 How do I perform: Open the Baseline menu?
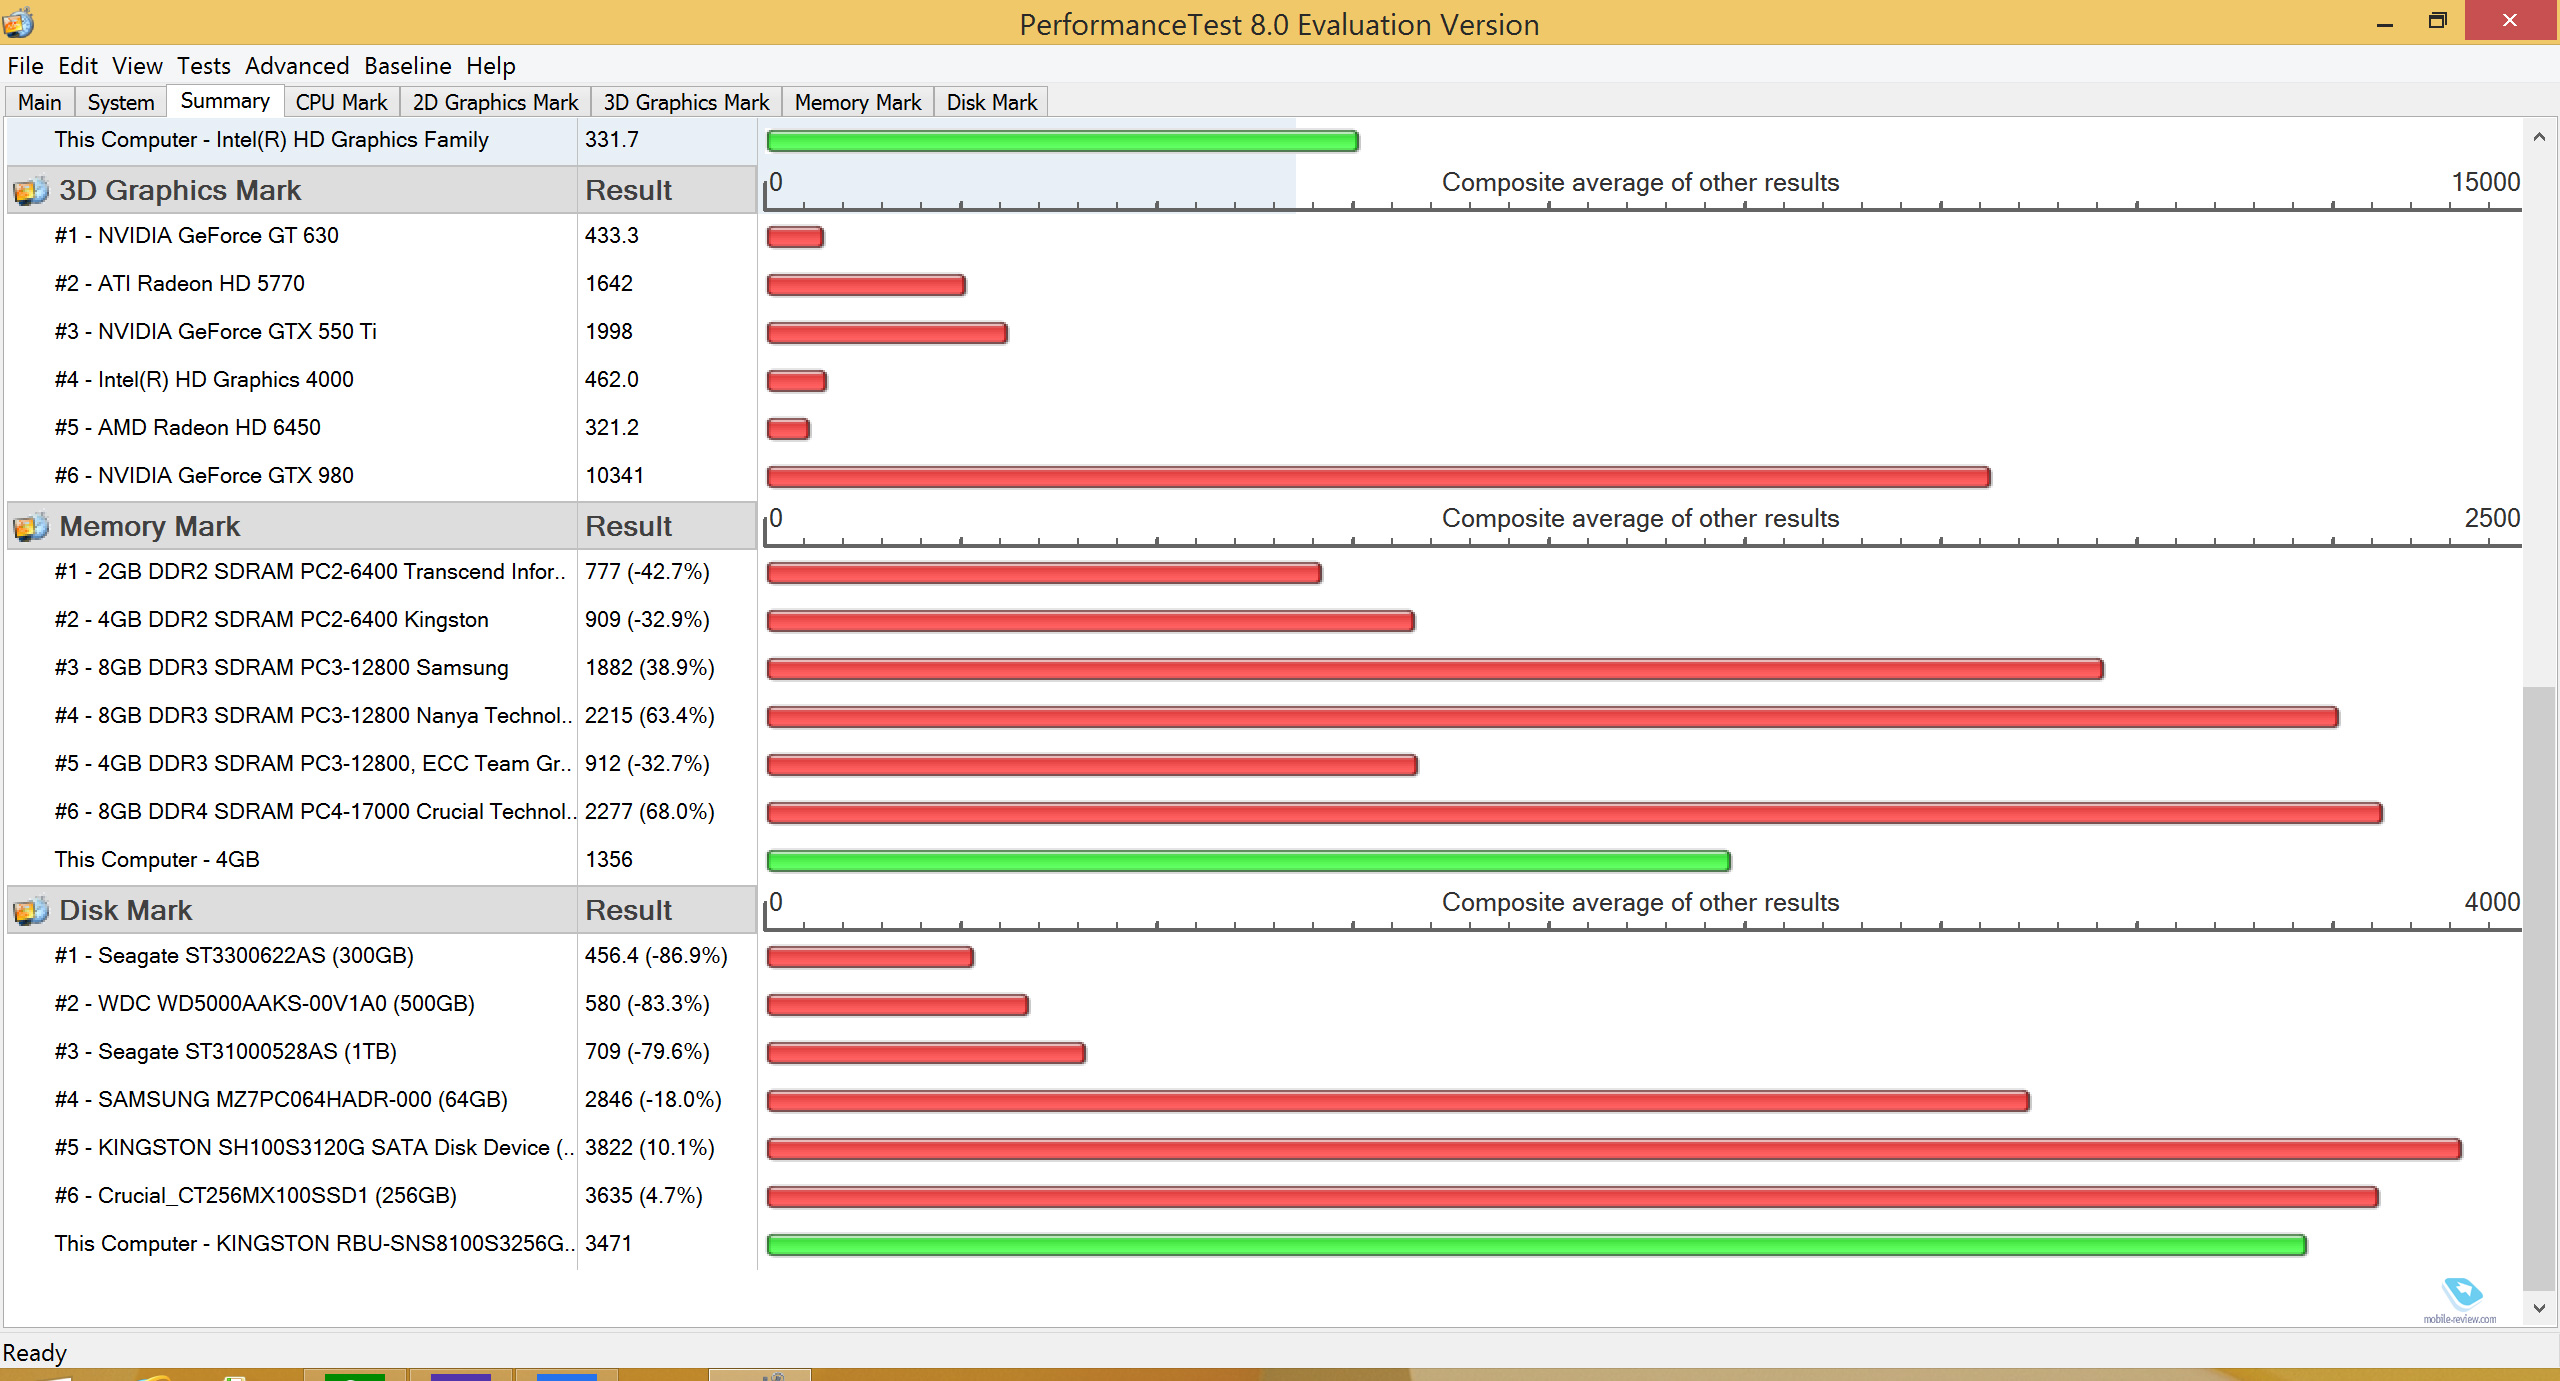407,66
